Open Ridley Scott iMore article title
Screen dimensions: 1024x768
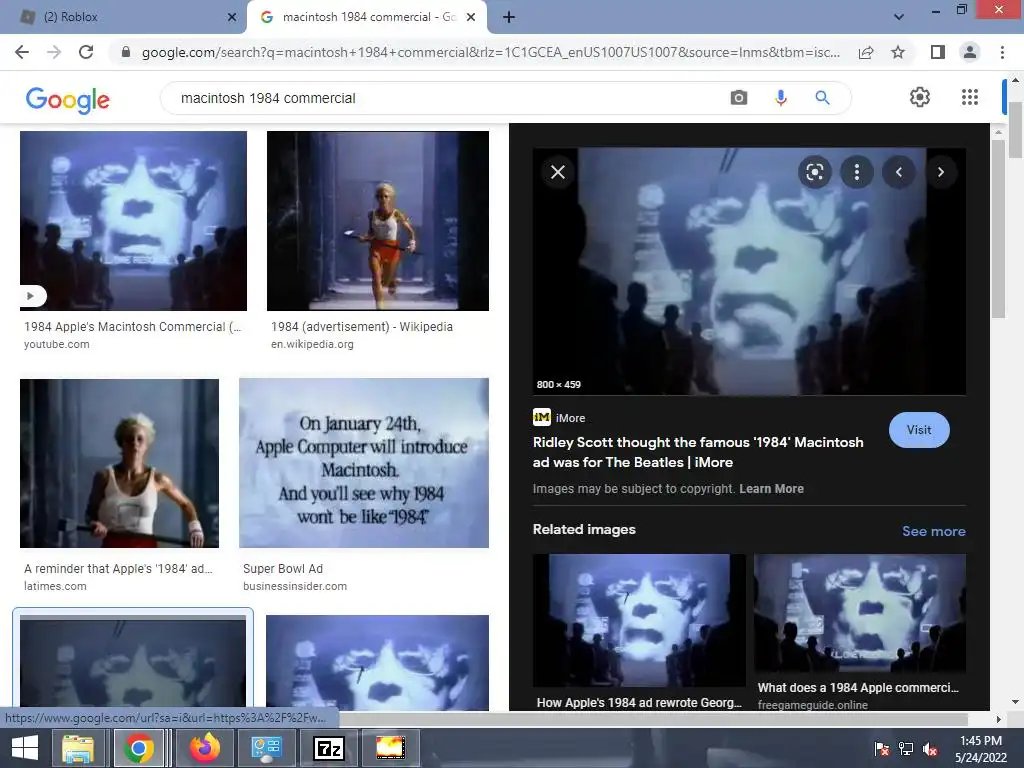[x=698, y=452]
